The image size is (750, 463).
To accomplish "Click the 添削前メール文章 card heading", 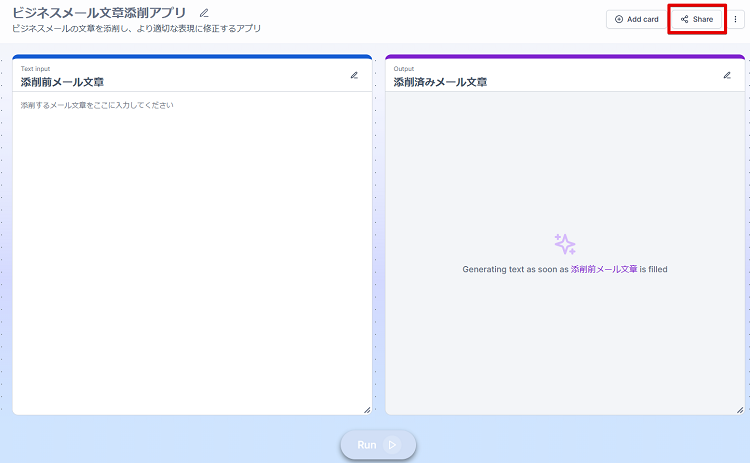I will pyautogui.click(x=62, y=82).
